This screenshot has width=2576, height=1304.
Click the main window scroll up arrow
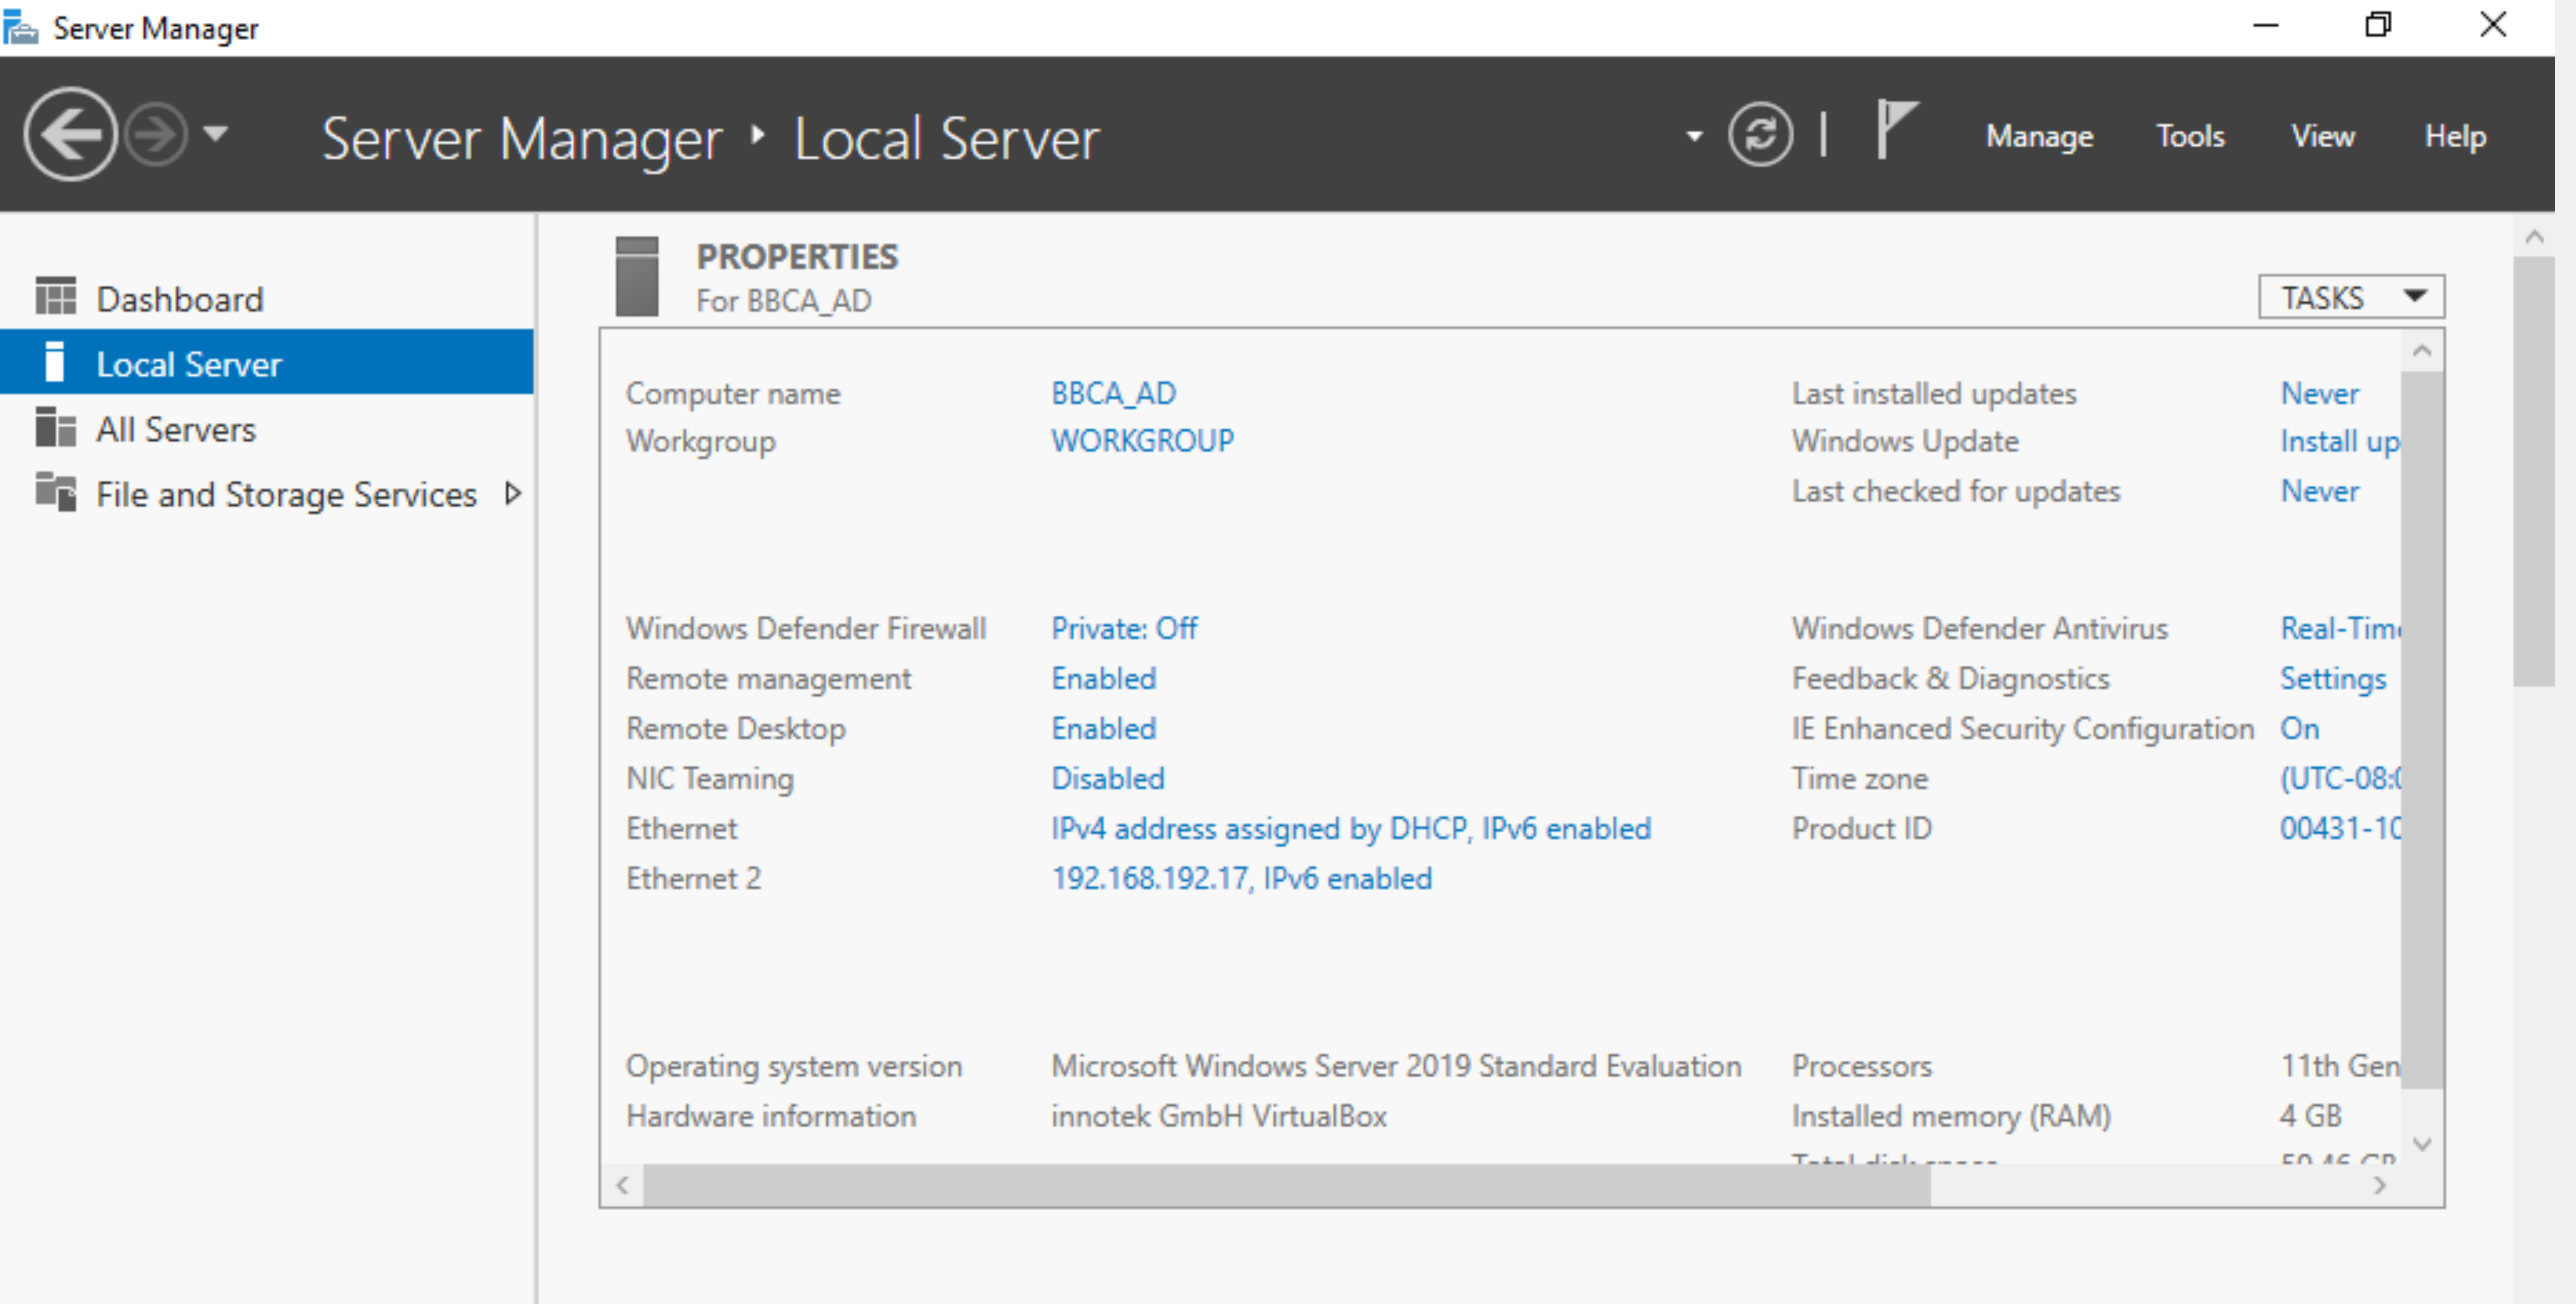pos(2534,237)
